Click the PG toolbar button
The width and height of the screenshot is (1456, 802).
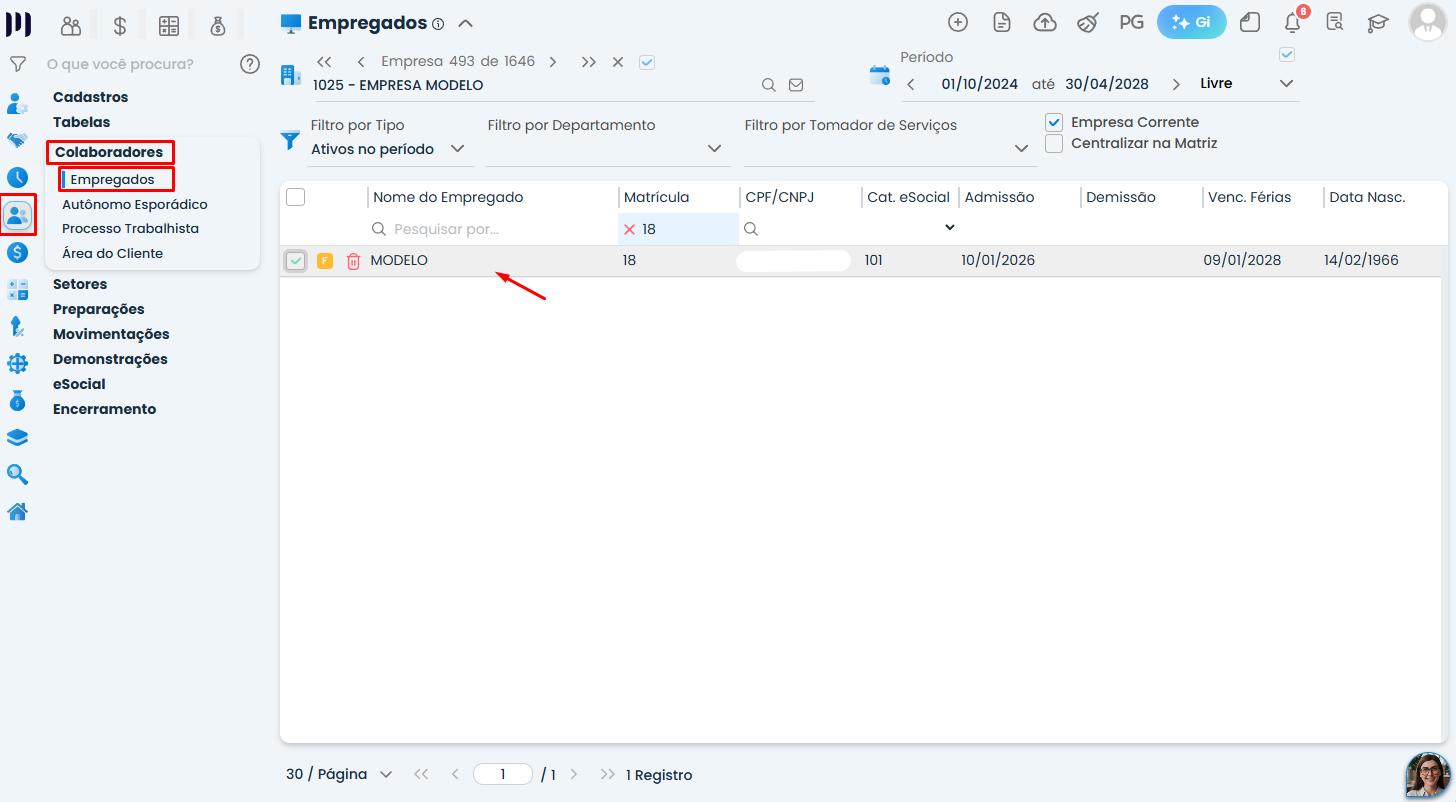coord(1132,22)
